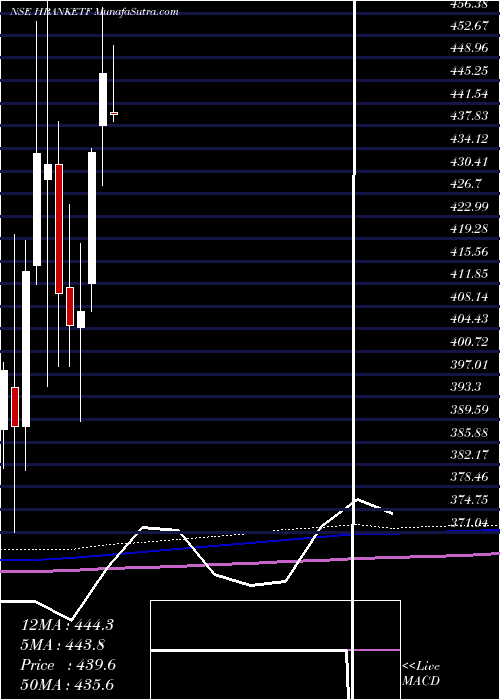Click the 393.3 price axis label
The width and height of the screenshot is (500, 700).
point(466,387)
